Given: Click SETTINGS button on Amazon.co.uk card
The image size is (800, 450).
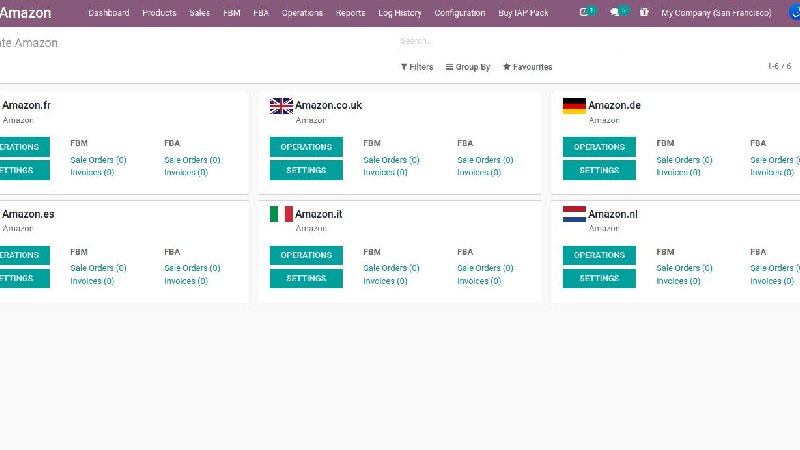Looking at the screenshot, I should coord(306,170).
